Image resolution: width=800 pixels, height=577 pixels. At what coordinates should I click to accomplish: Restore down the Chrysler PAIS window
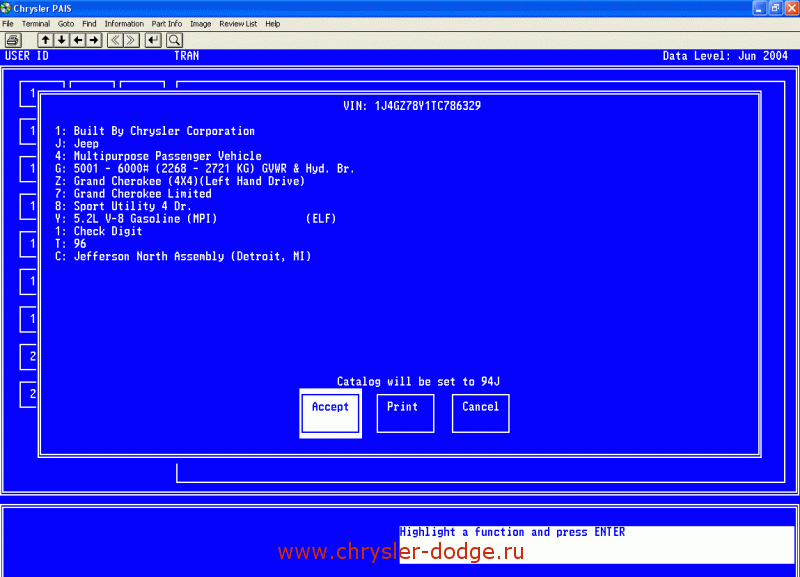[x=776, y=8]
